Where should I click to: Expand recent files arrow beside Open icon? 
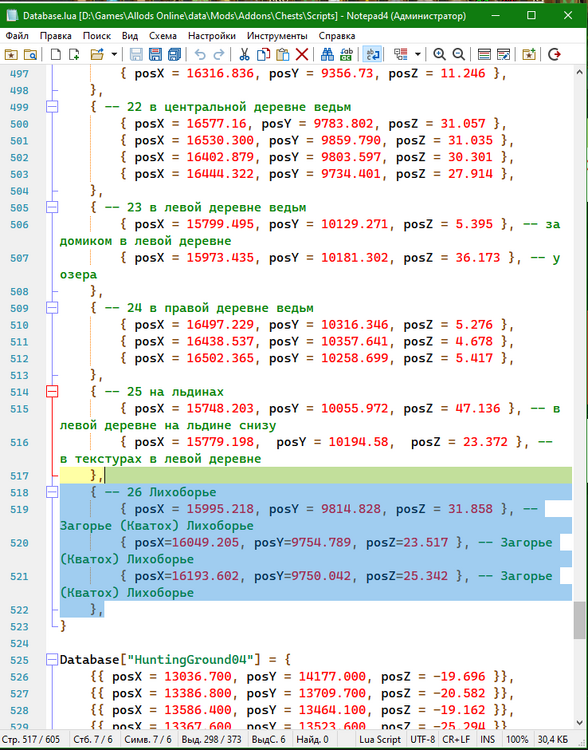[x=114, y=55]
